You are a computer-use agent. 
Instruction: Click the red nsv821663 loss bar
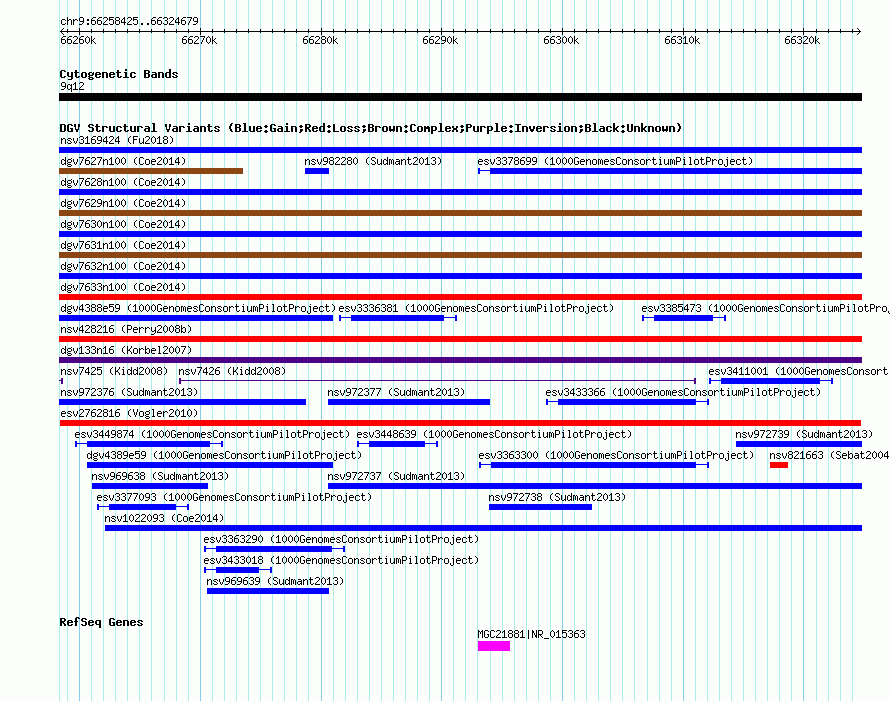[779, 465]
